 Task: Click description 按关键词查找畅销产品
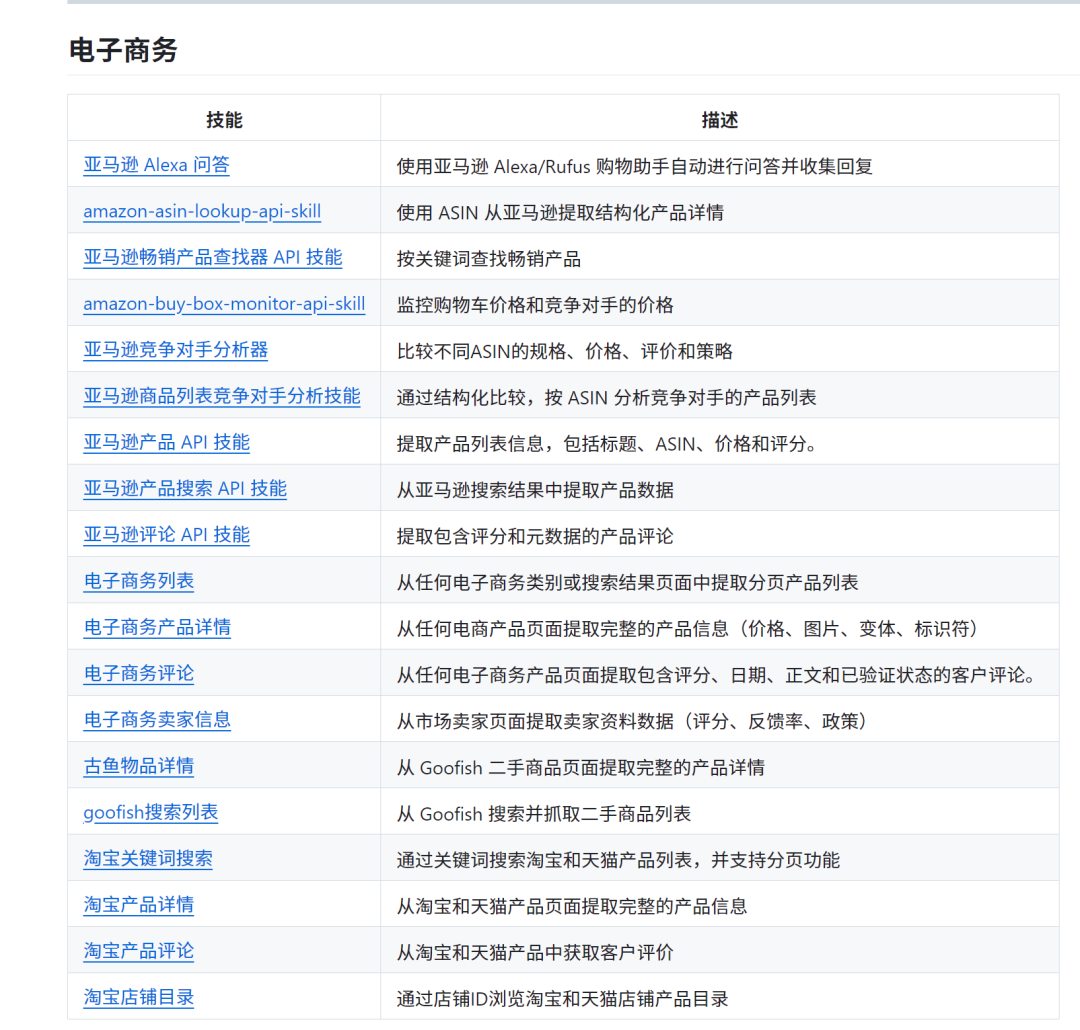pyautogui.click(x=488, y=258)
